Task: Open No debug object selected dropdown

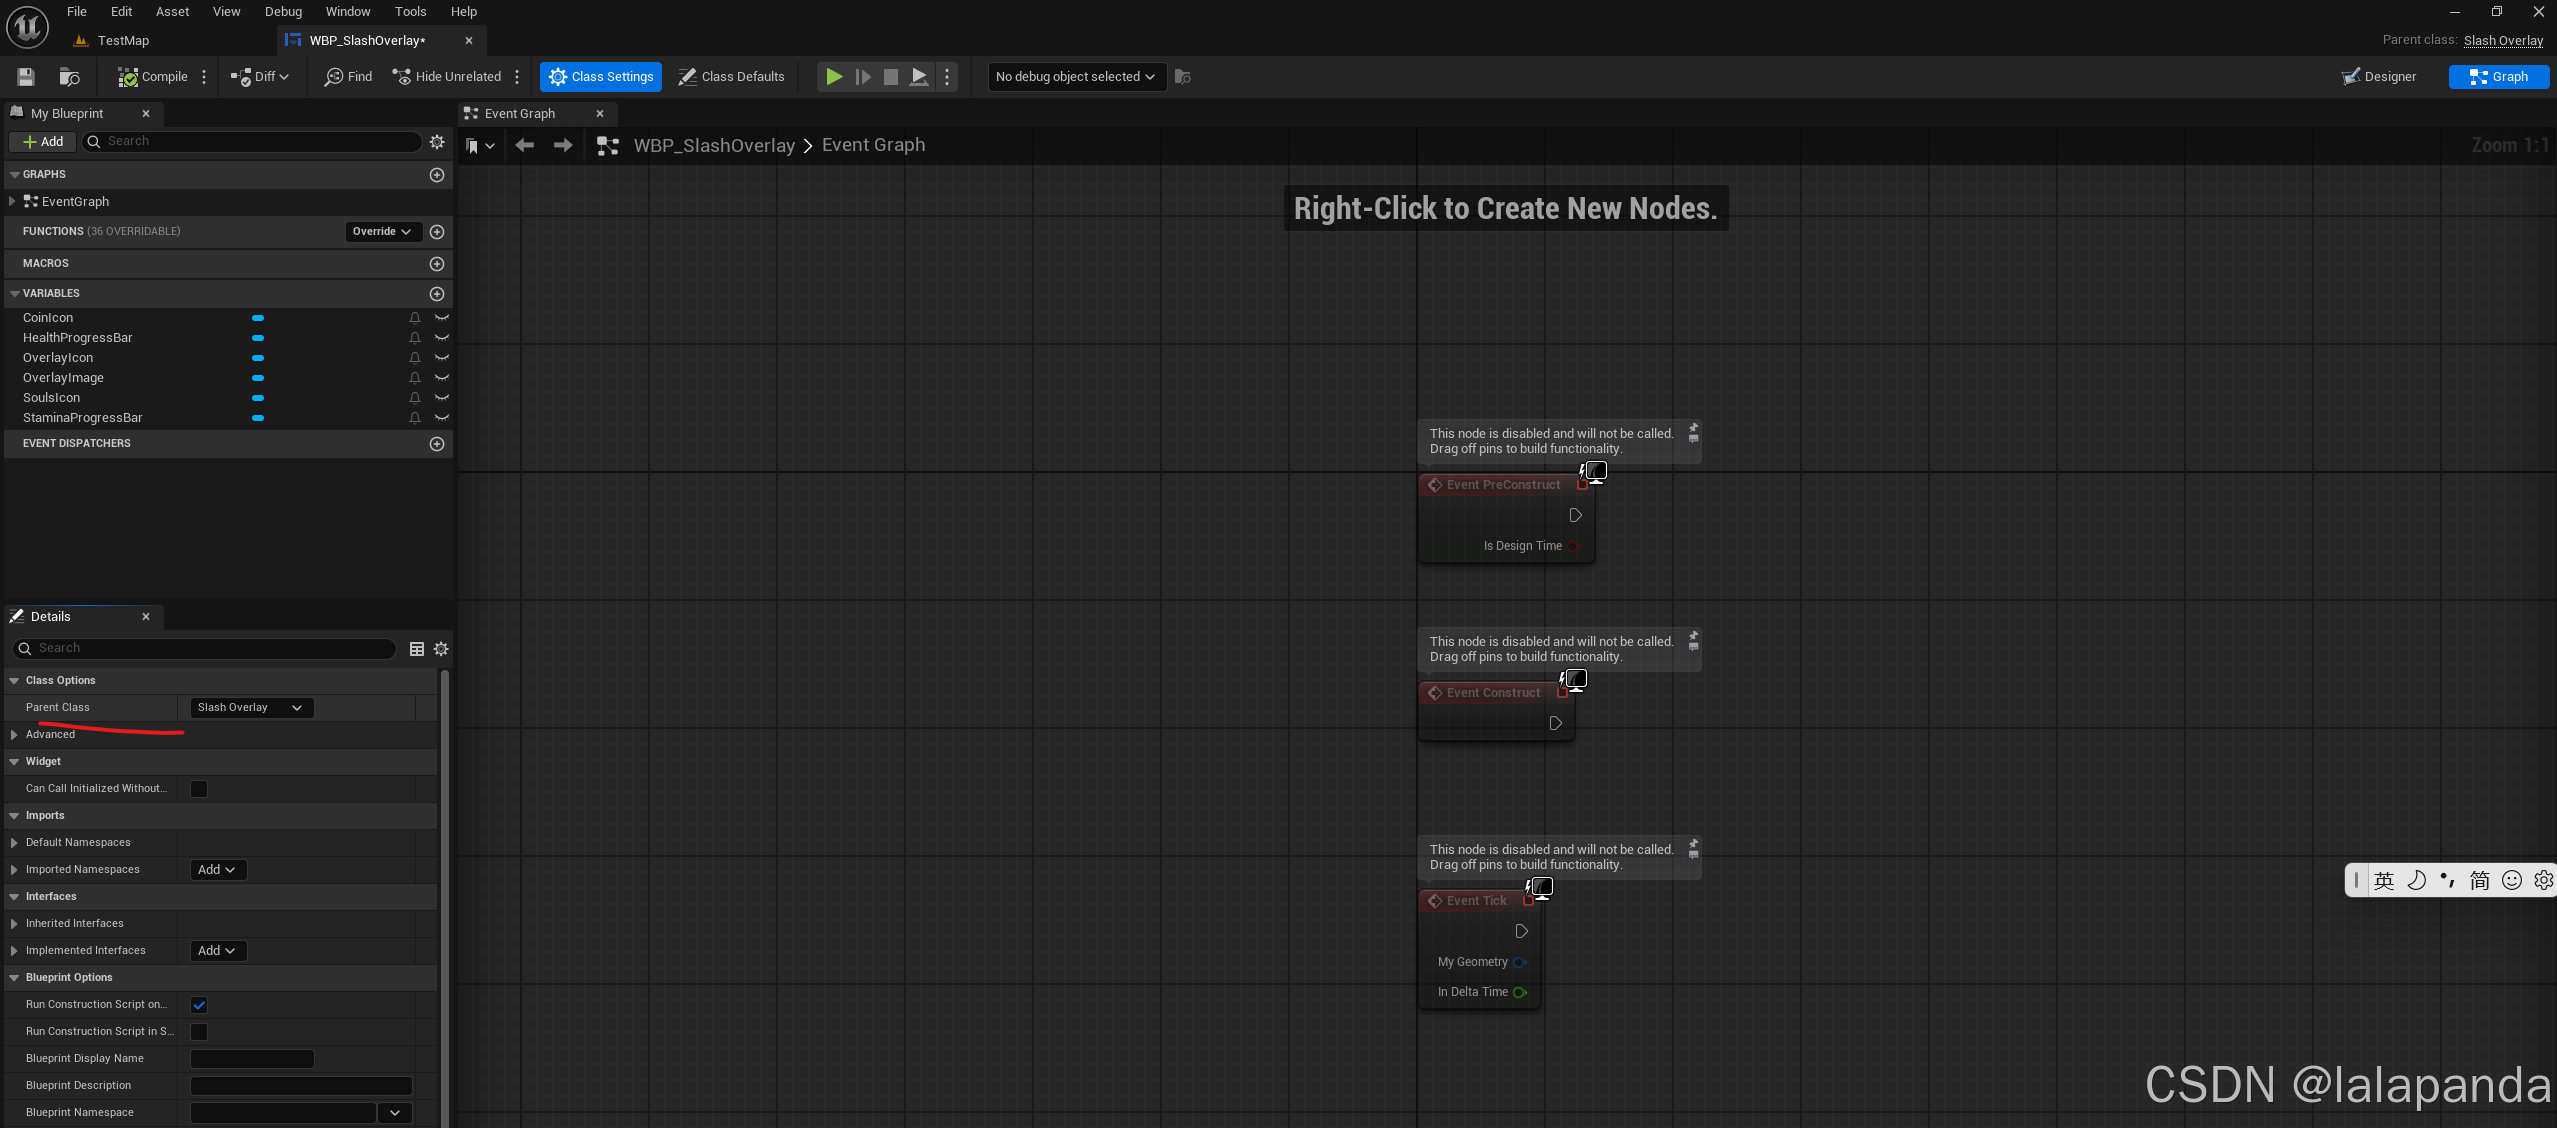Action: 1076,77
